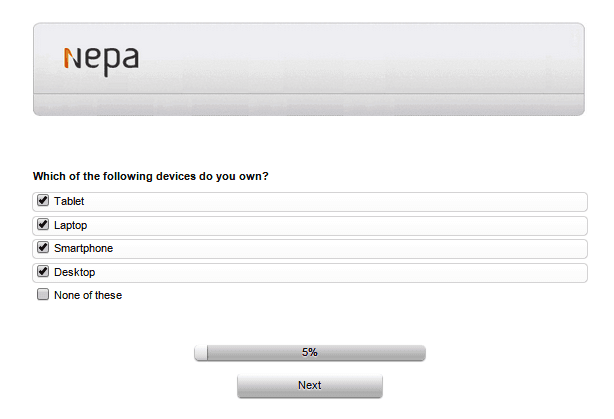
Task: Click the 'Tablet' option label text
Action: tap(69, 202)
